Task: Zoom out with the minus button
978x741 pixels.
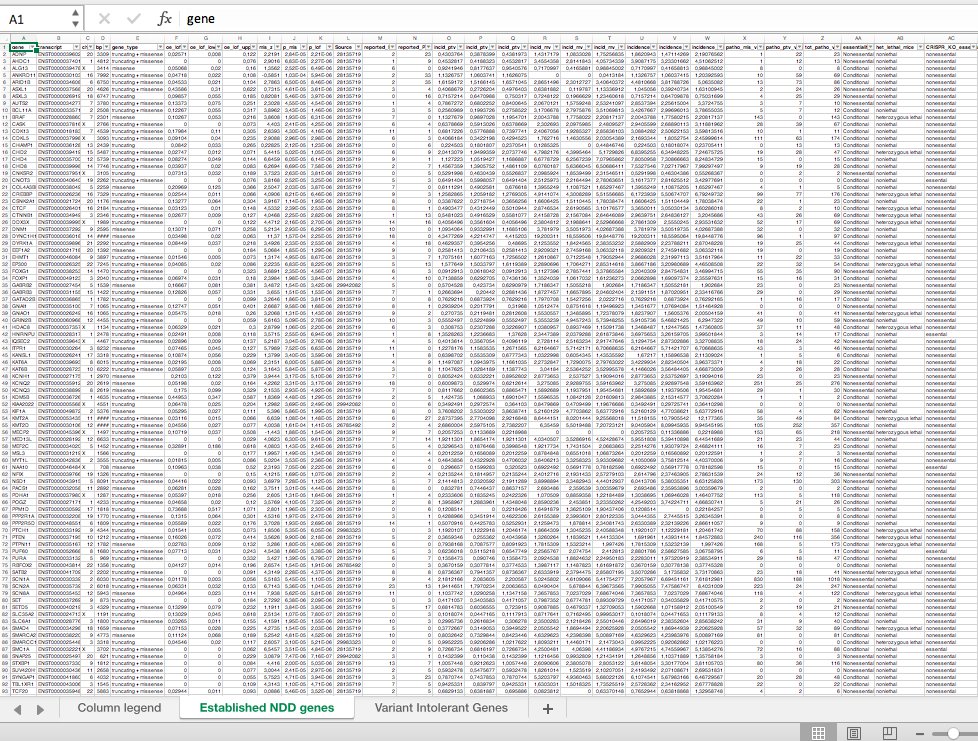Action: coord(919,734)
